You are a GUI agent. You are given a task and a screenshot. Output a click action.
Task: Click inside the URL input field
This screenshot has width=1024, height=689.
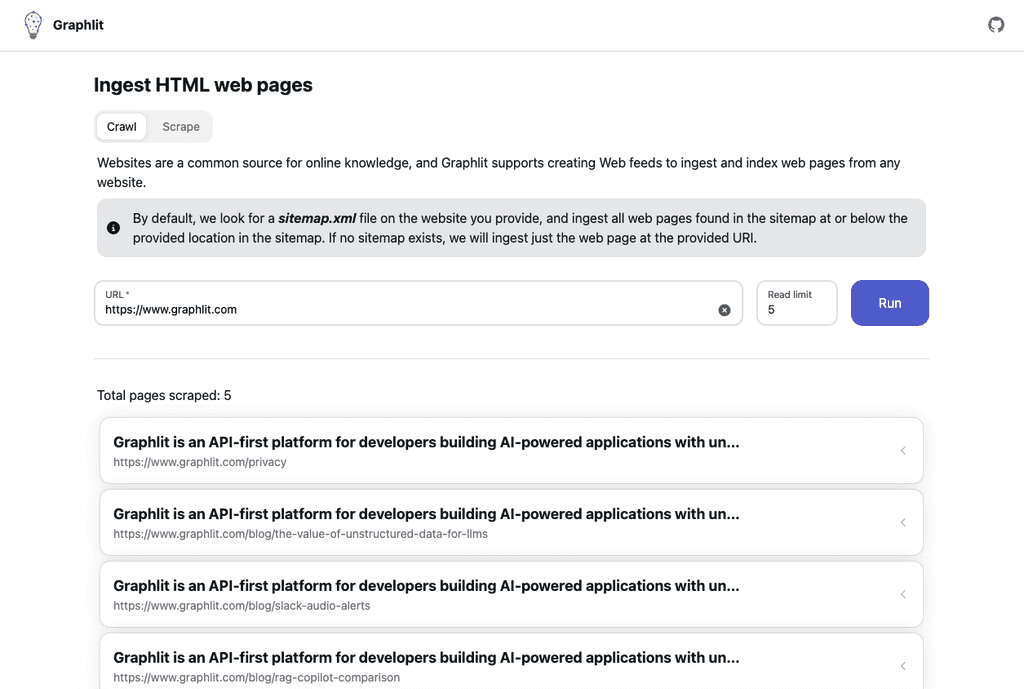pyautogui.click(x=400, y=310)
